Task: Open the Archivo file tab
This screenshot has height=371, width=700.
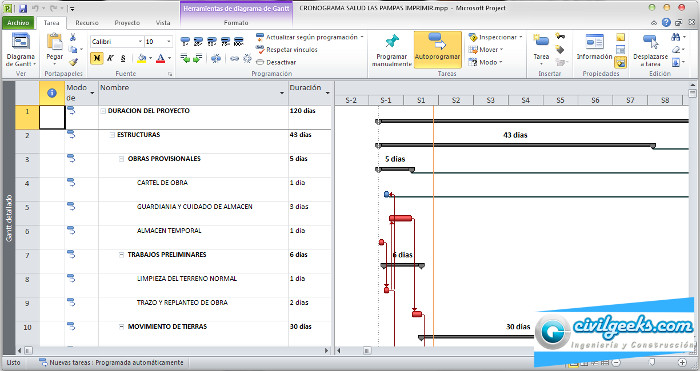Action: [x=18, y=23]
